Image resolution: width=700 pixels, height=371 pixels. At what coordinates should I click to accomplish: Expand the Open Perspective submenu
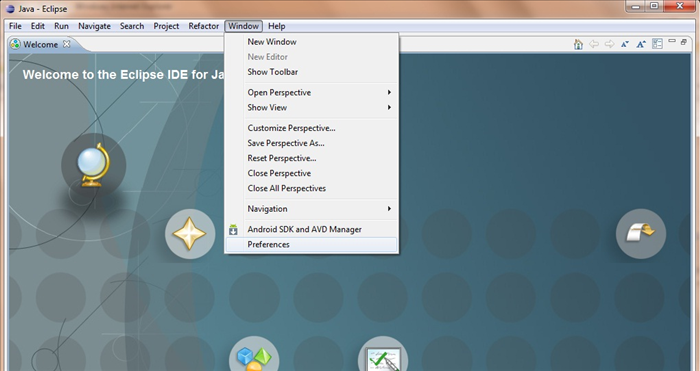(311, 92)
